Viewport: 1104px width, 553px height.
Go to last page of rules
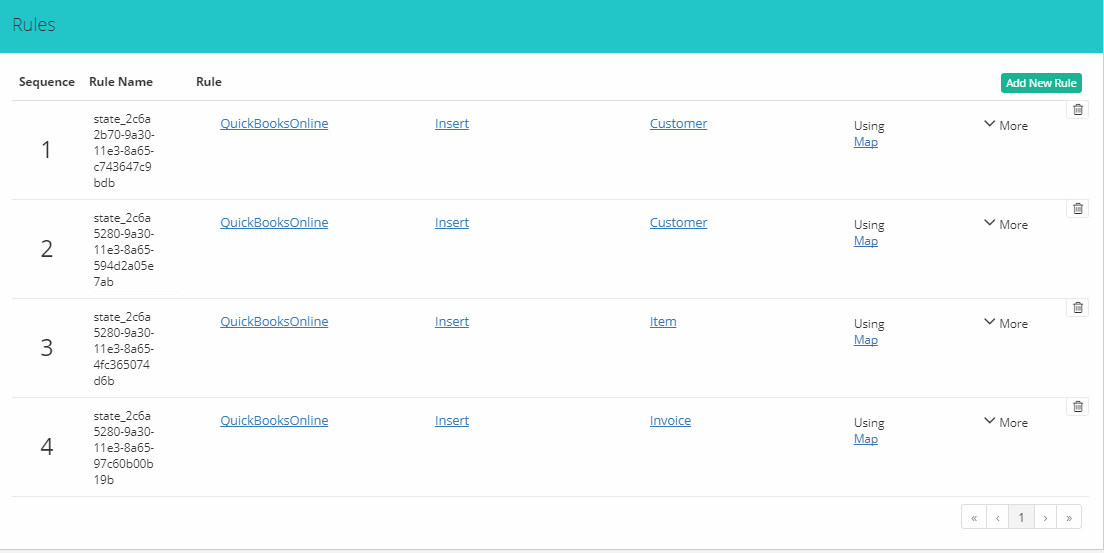pos(1069,517)
